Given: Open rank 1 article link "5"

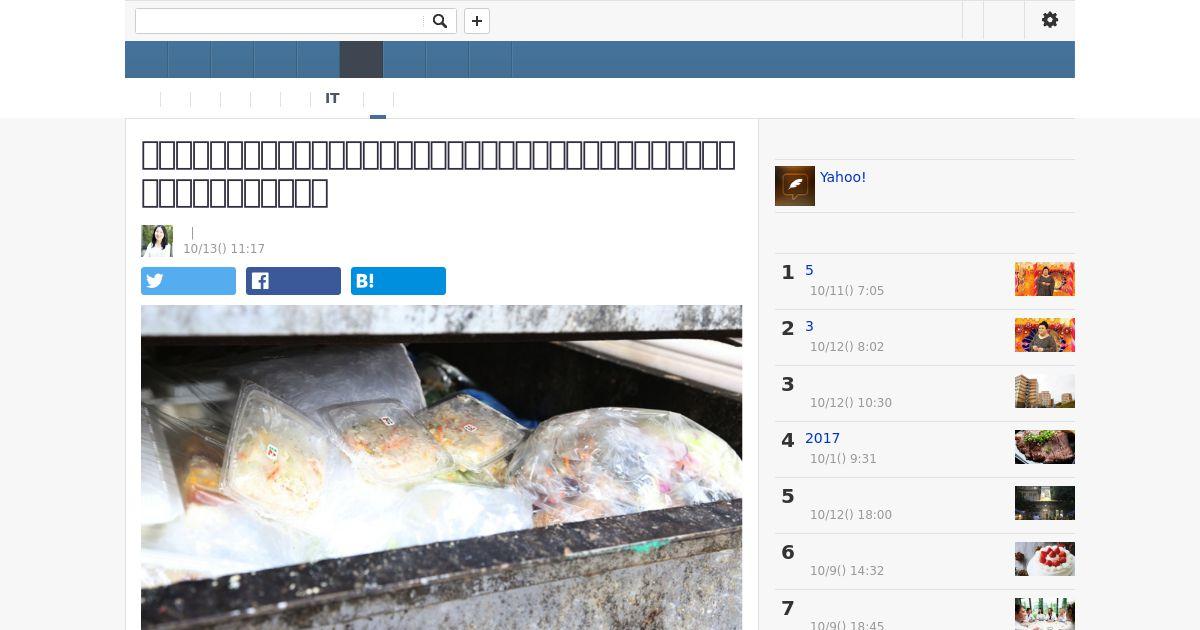Looking at the screenshot, I should pos(809,271).
